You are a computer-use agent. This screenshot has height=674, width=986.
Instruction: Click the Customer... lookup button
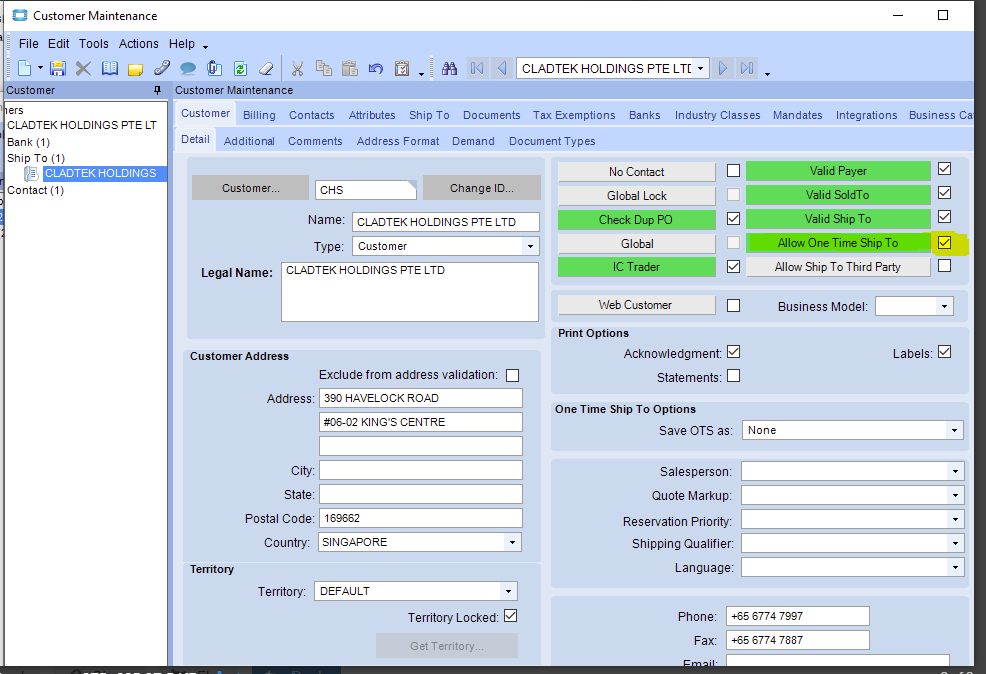pyautogui.click(x=250, y=188)
